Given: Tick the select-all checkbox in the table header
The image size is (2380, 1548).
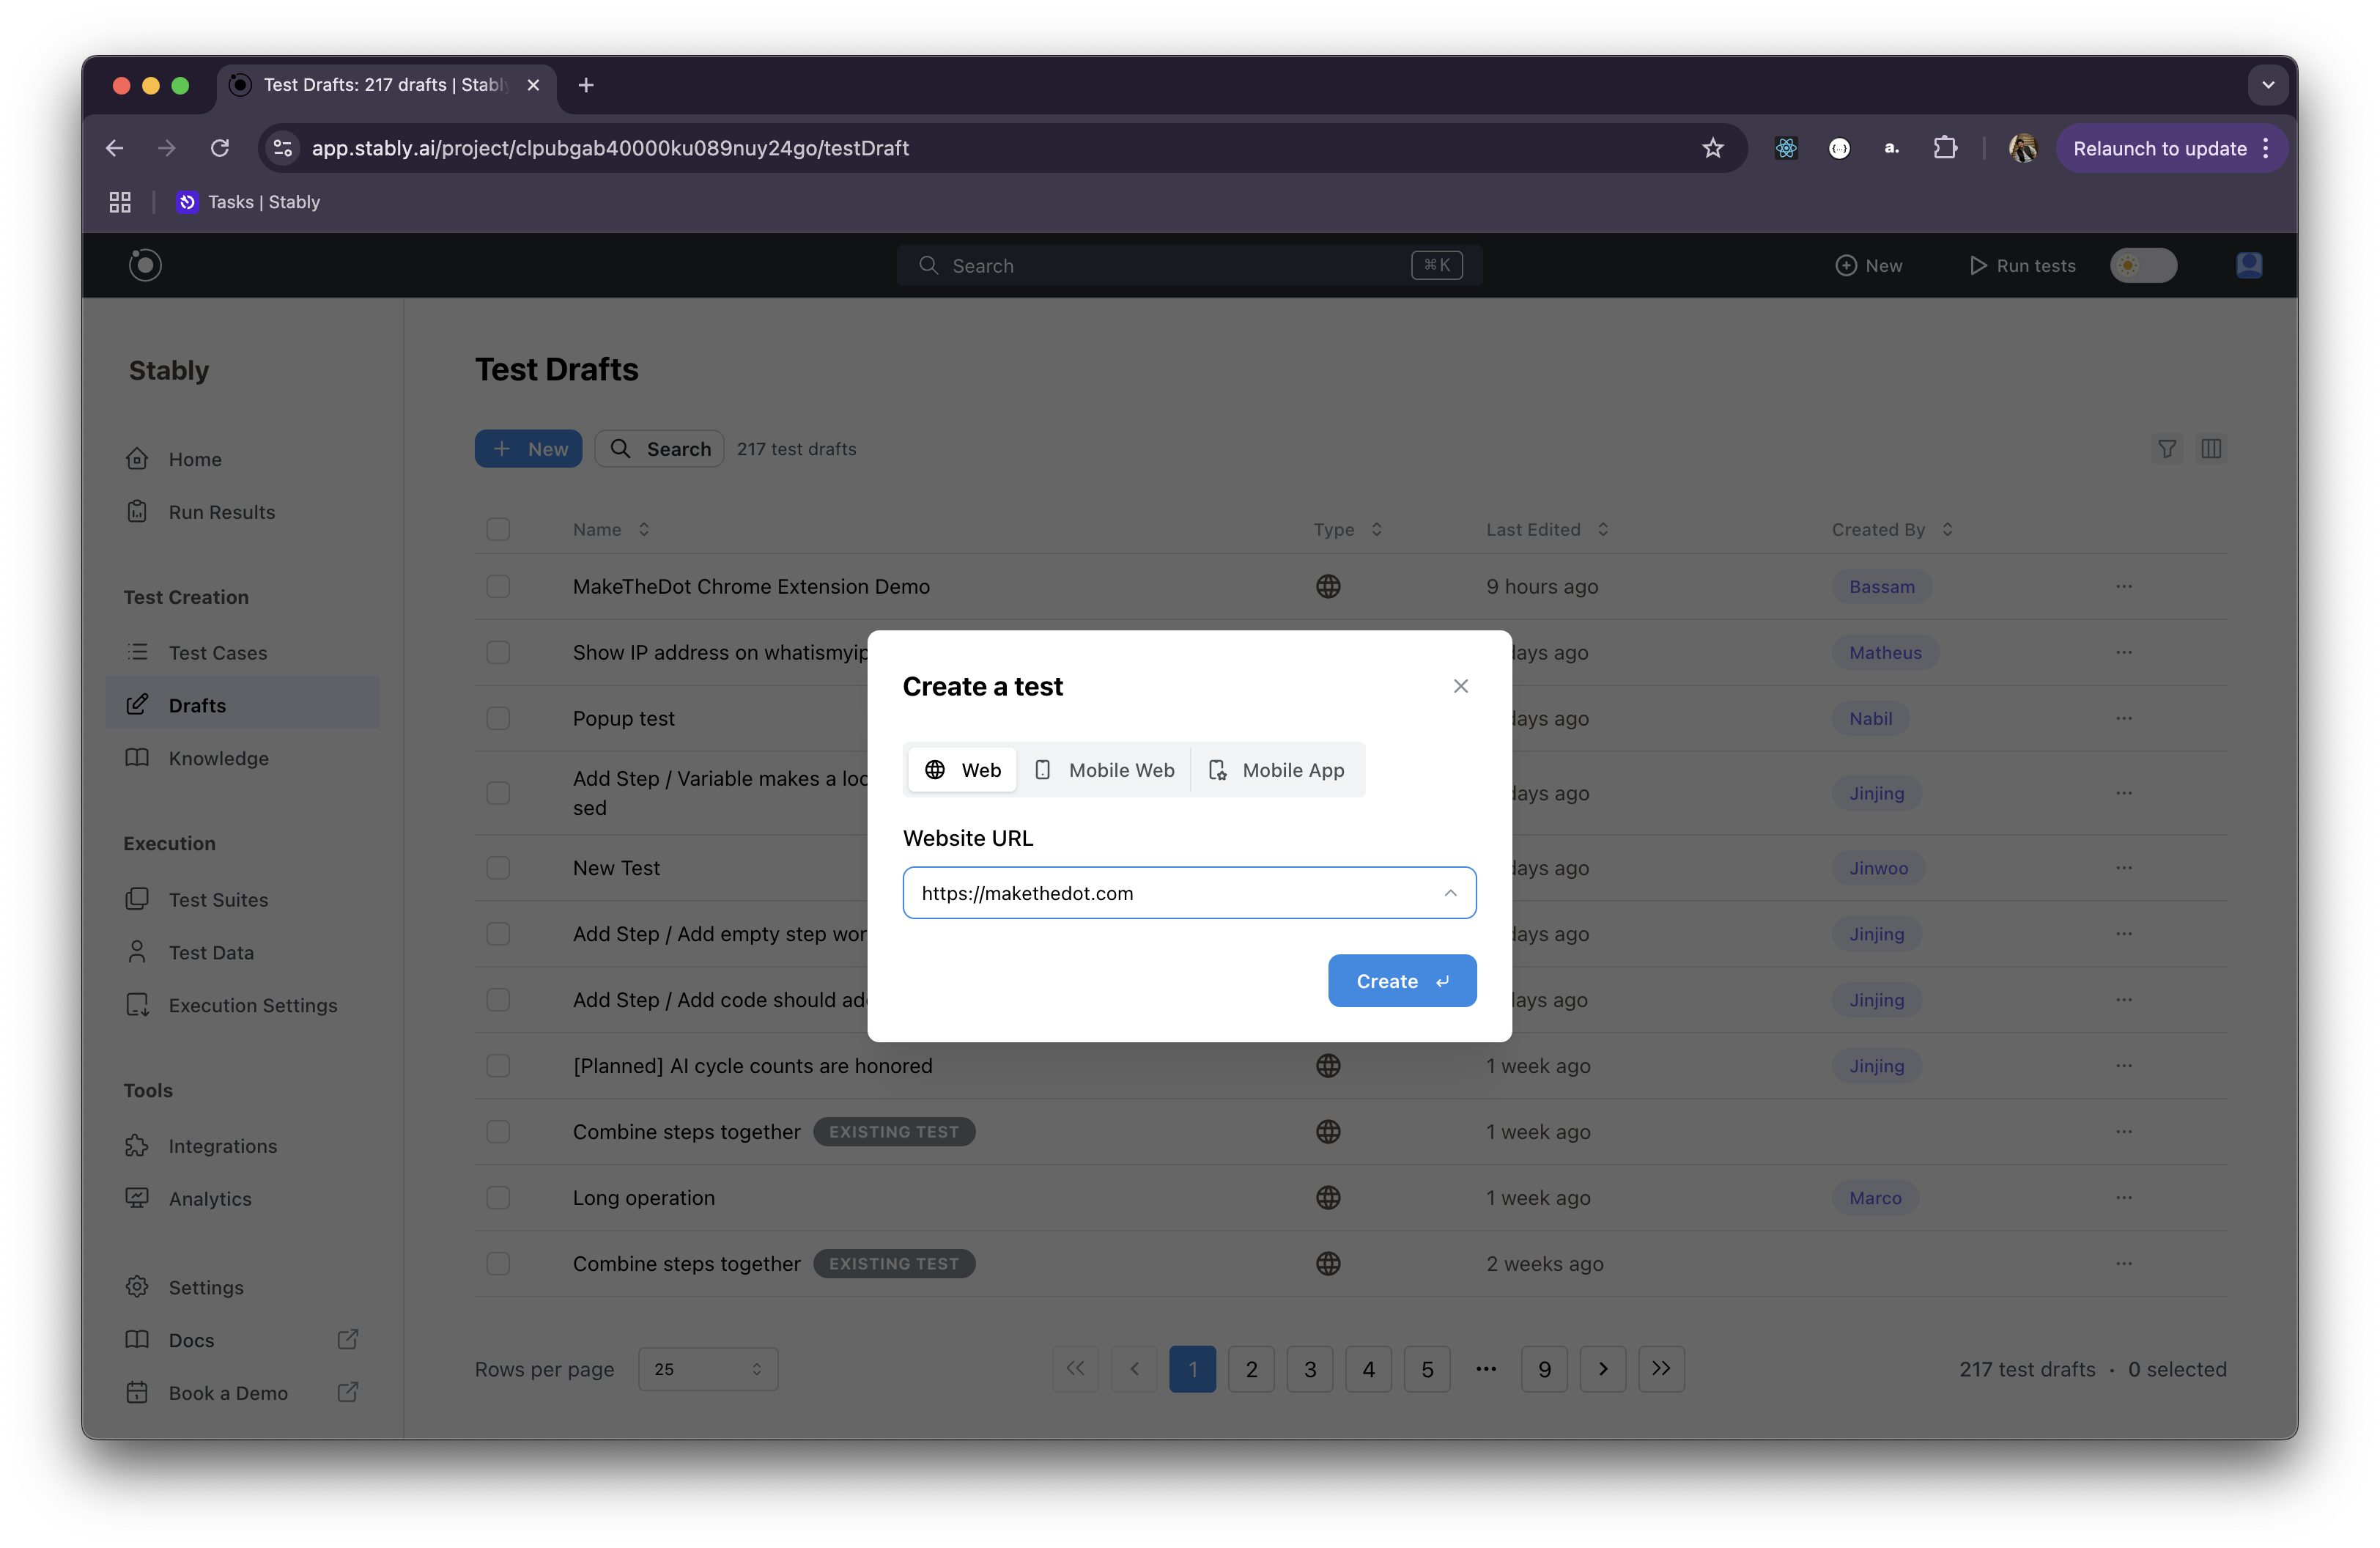Looking at the screenshot, I should click(x=498, y=529).
